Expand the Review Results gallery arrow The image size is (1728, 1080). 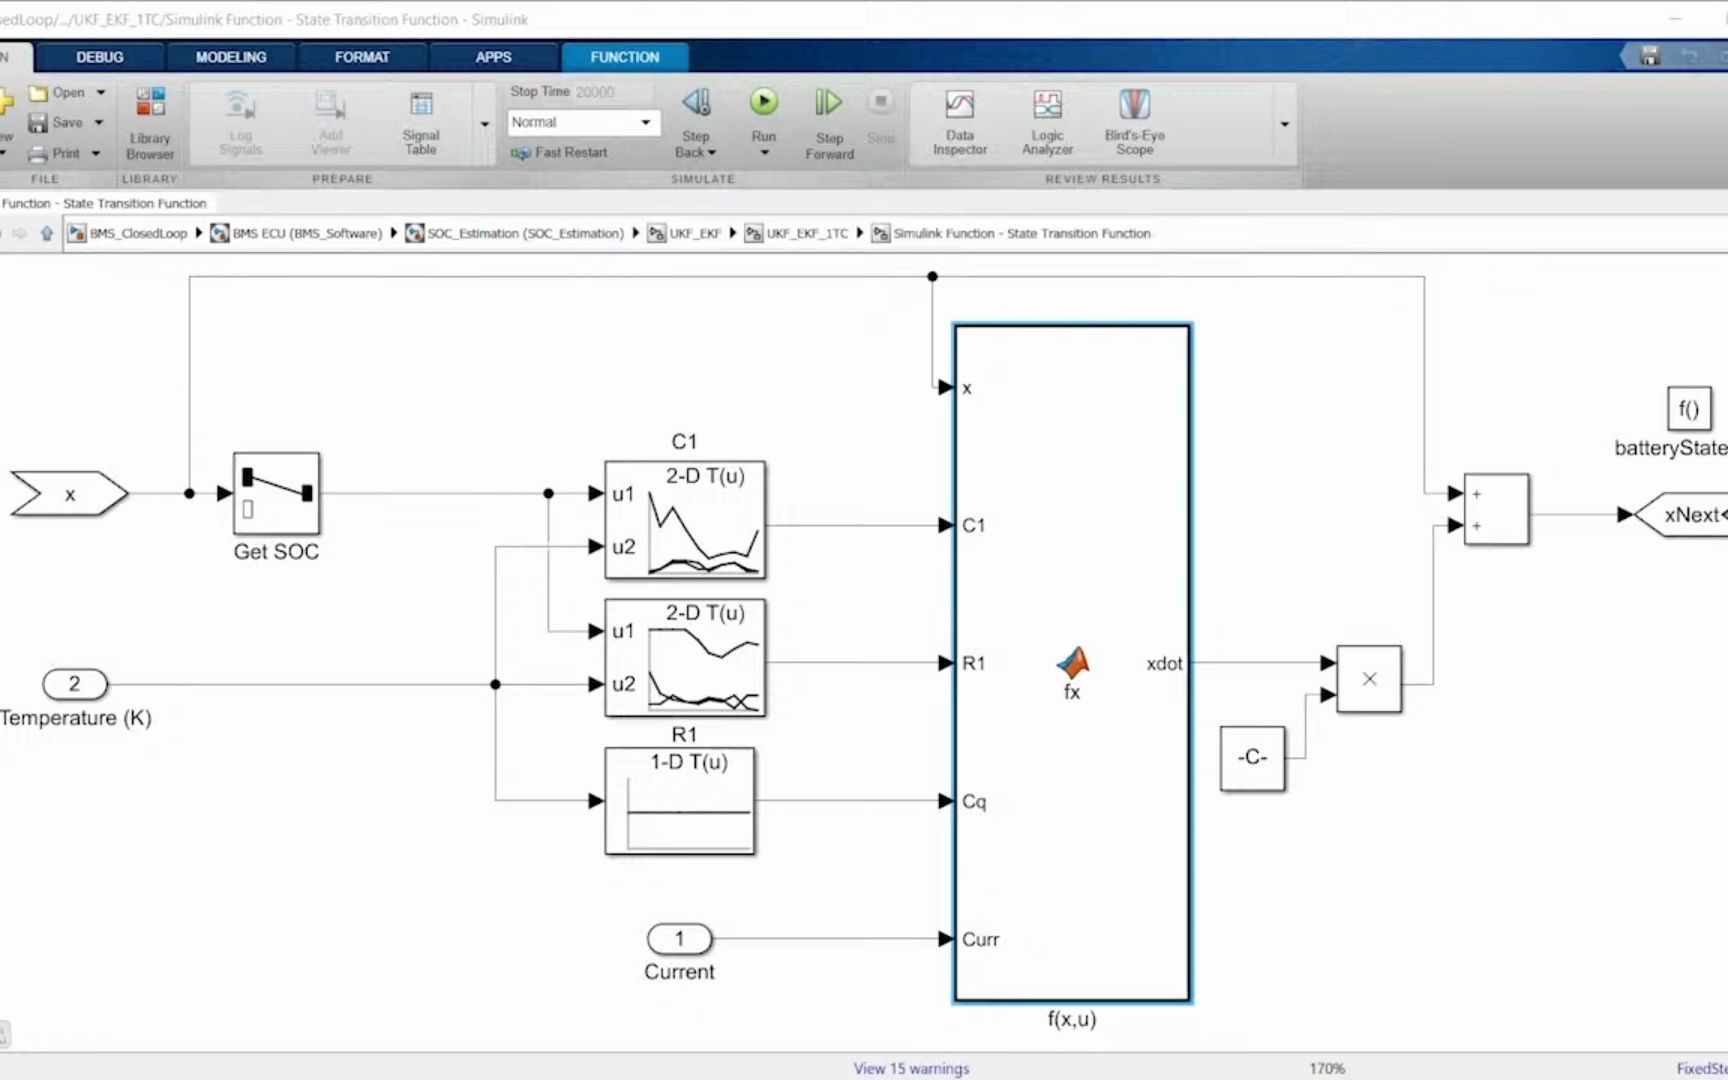(x=1284, y=125)
